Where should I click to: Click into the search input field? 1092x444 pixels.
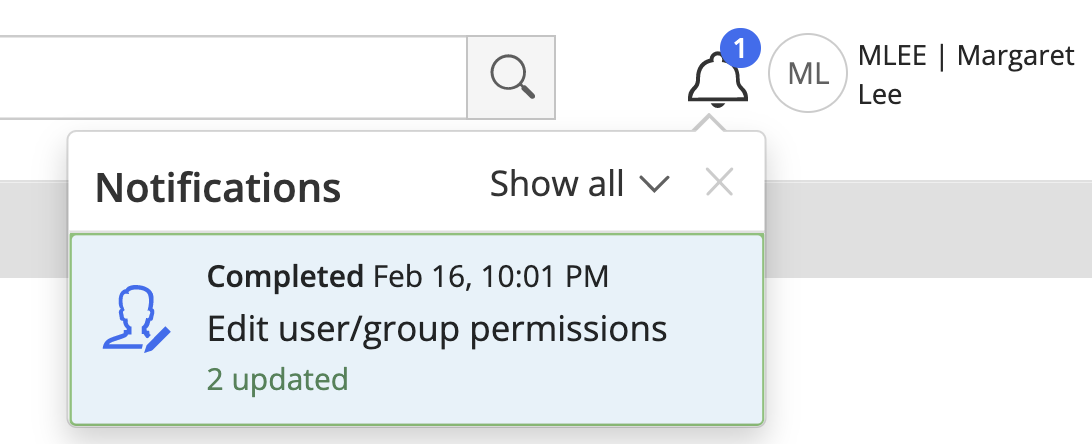[230, 77]
